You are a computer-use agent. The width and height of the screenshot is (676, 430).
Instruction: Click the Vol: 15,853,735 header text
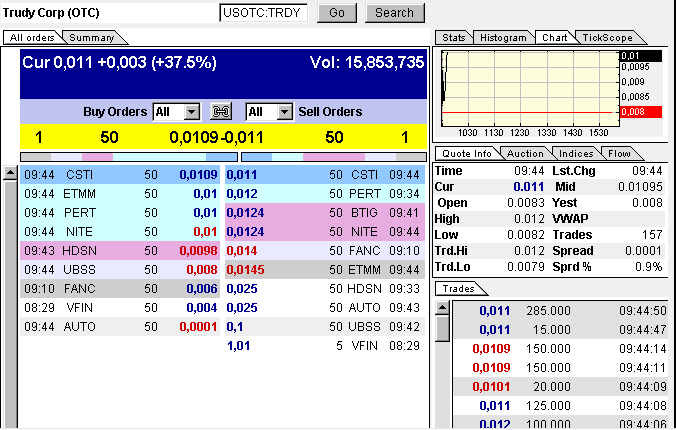[367, 63]
